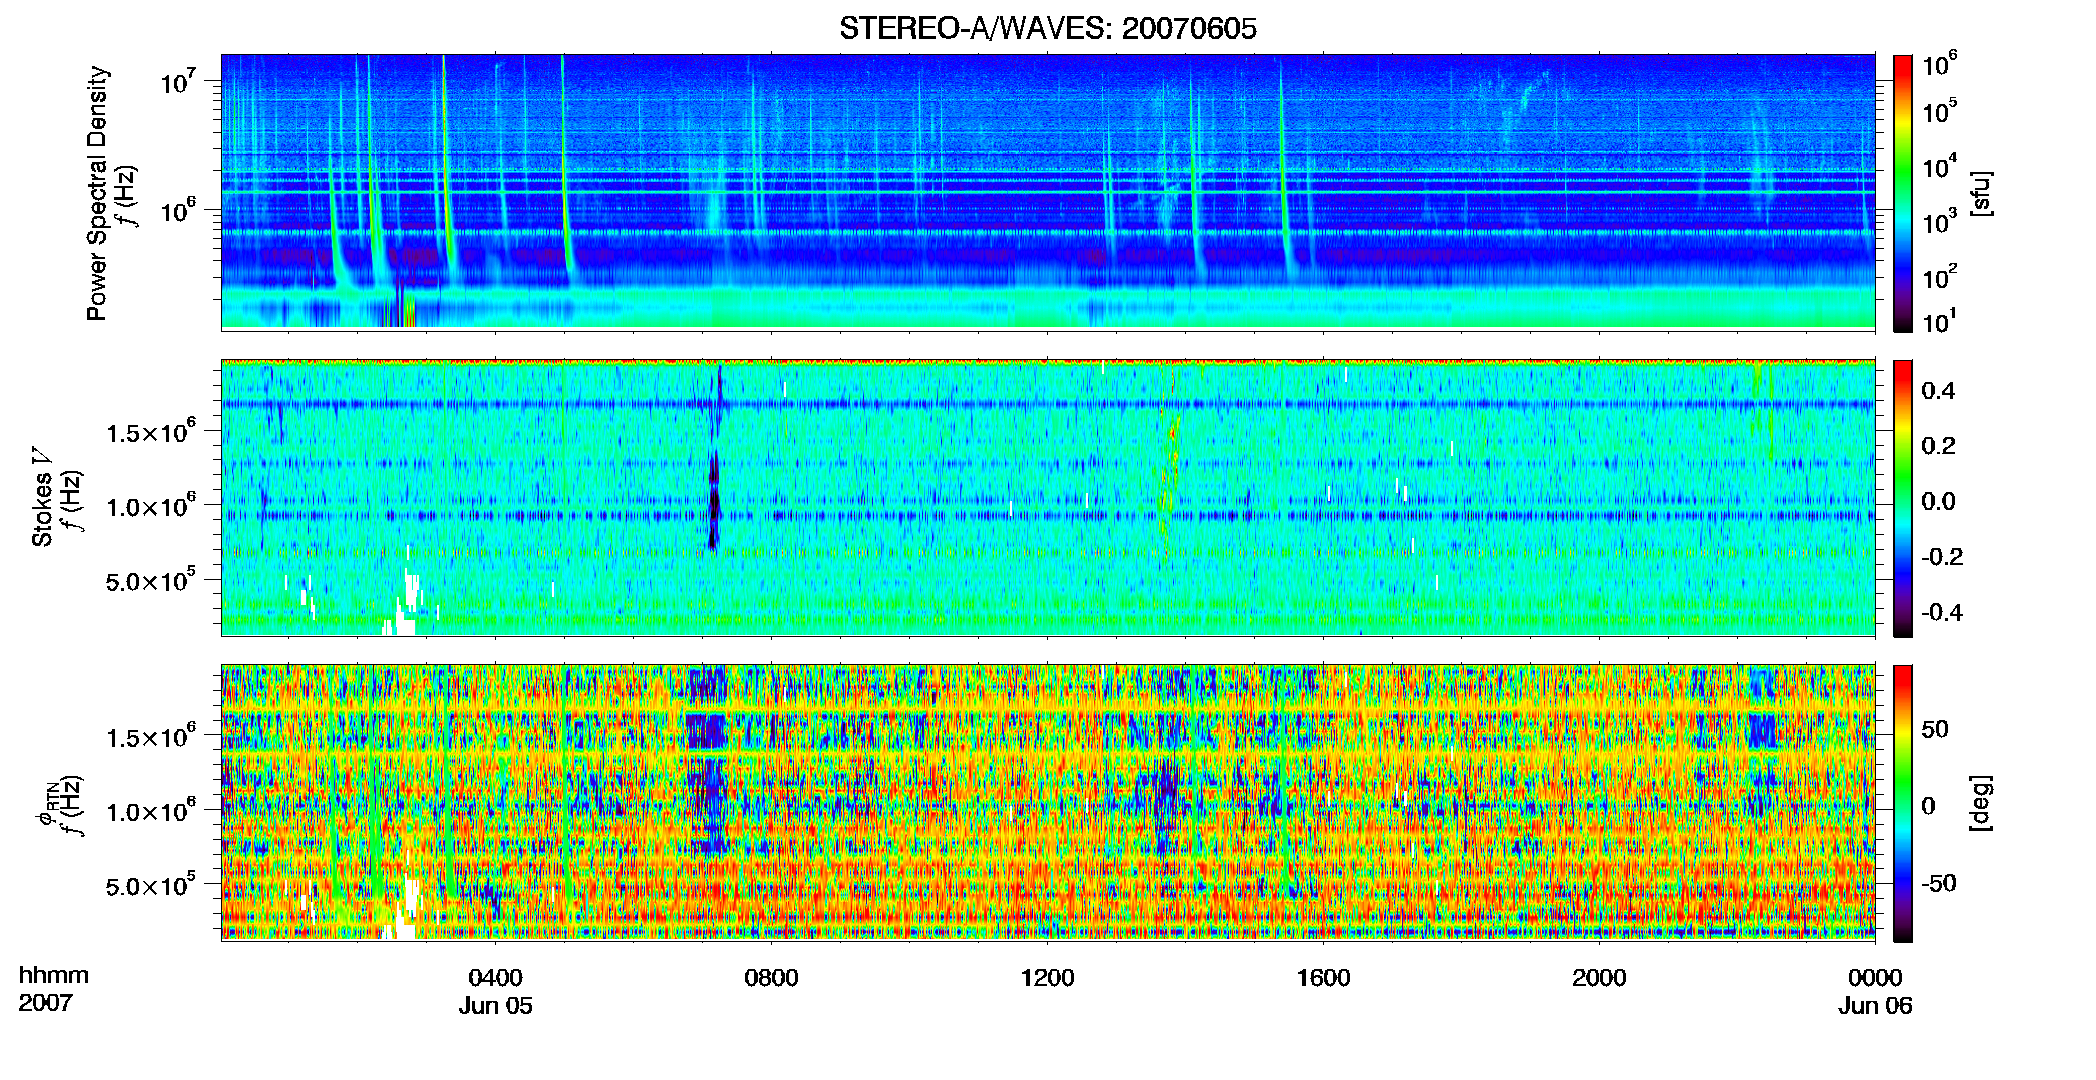
Task: Click the "0800" time tick label
Action: tap(772, 978)
